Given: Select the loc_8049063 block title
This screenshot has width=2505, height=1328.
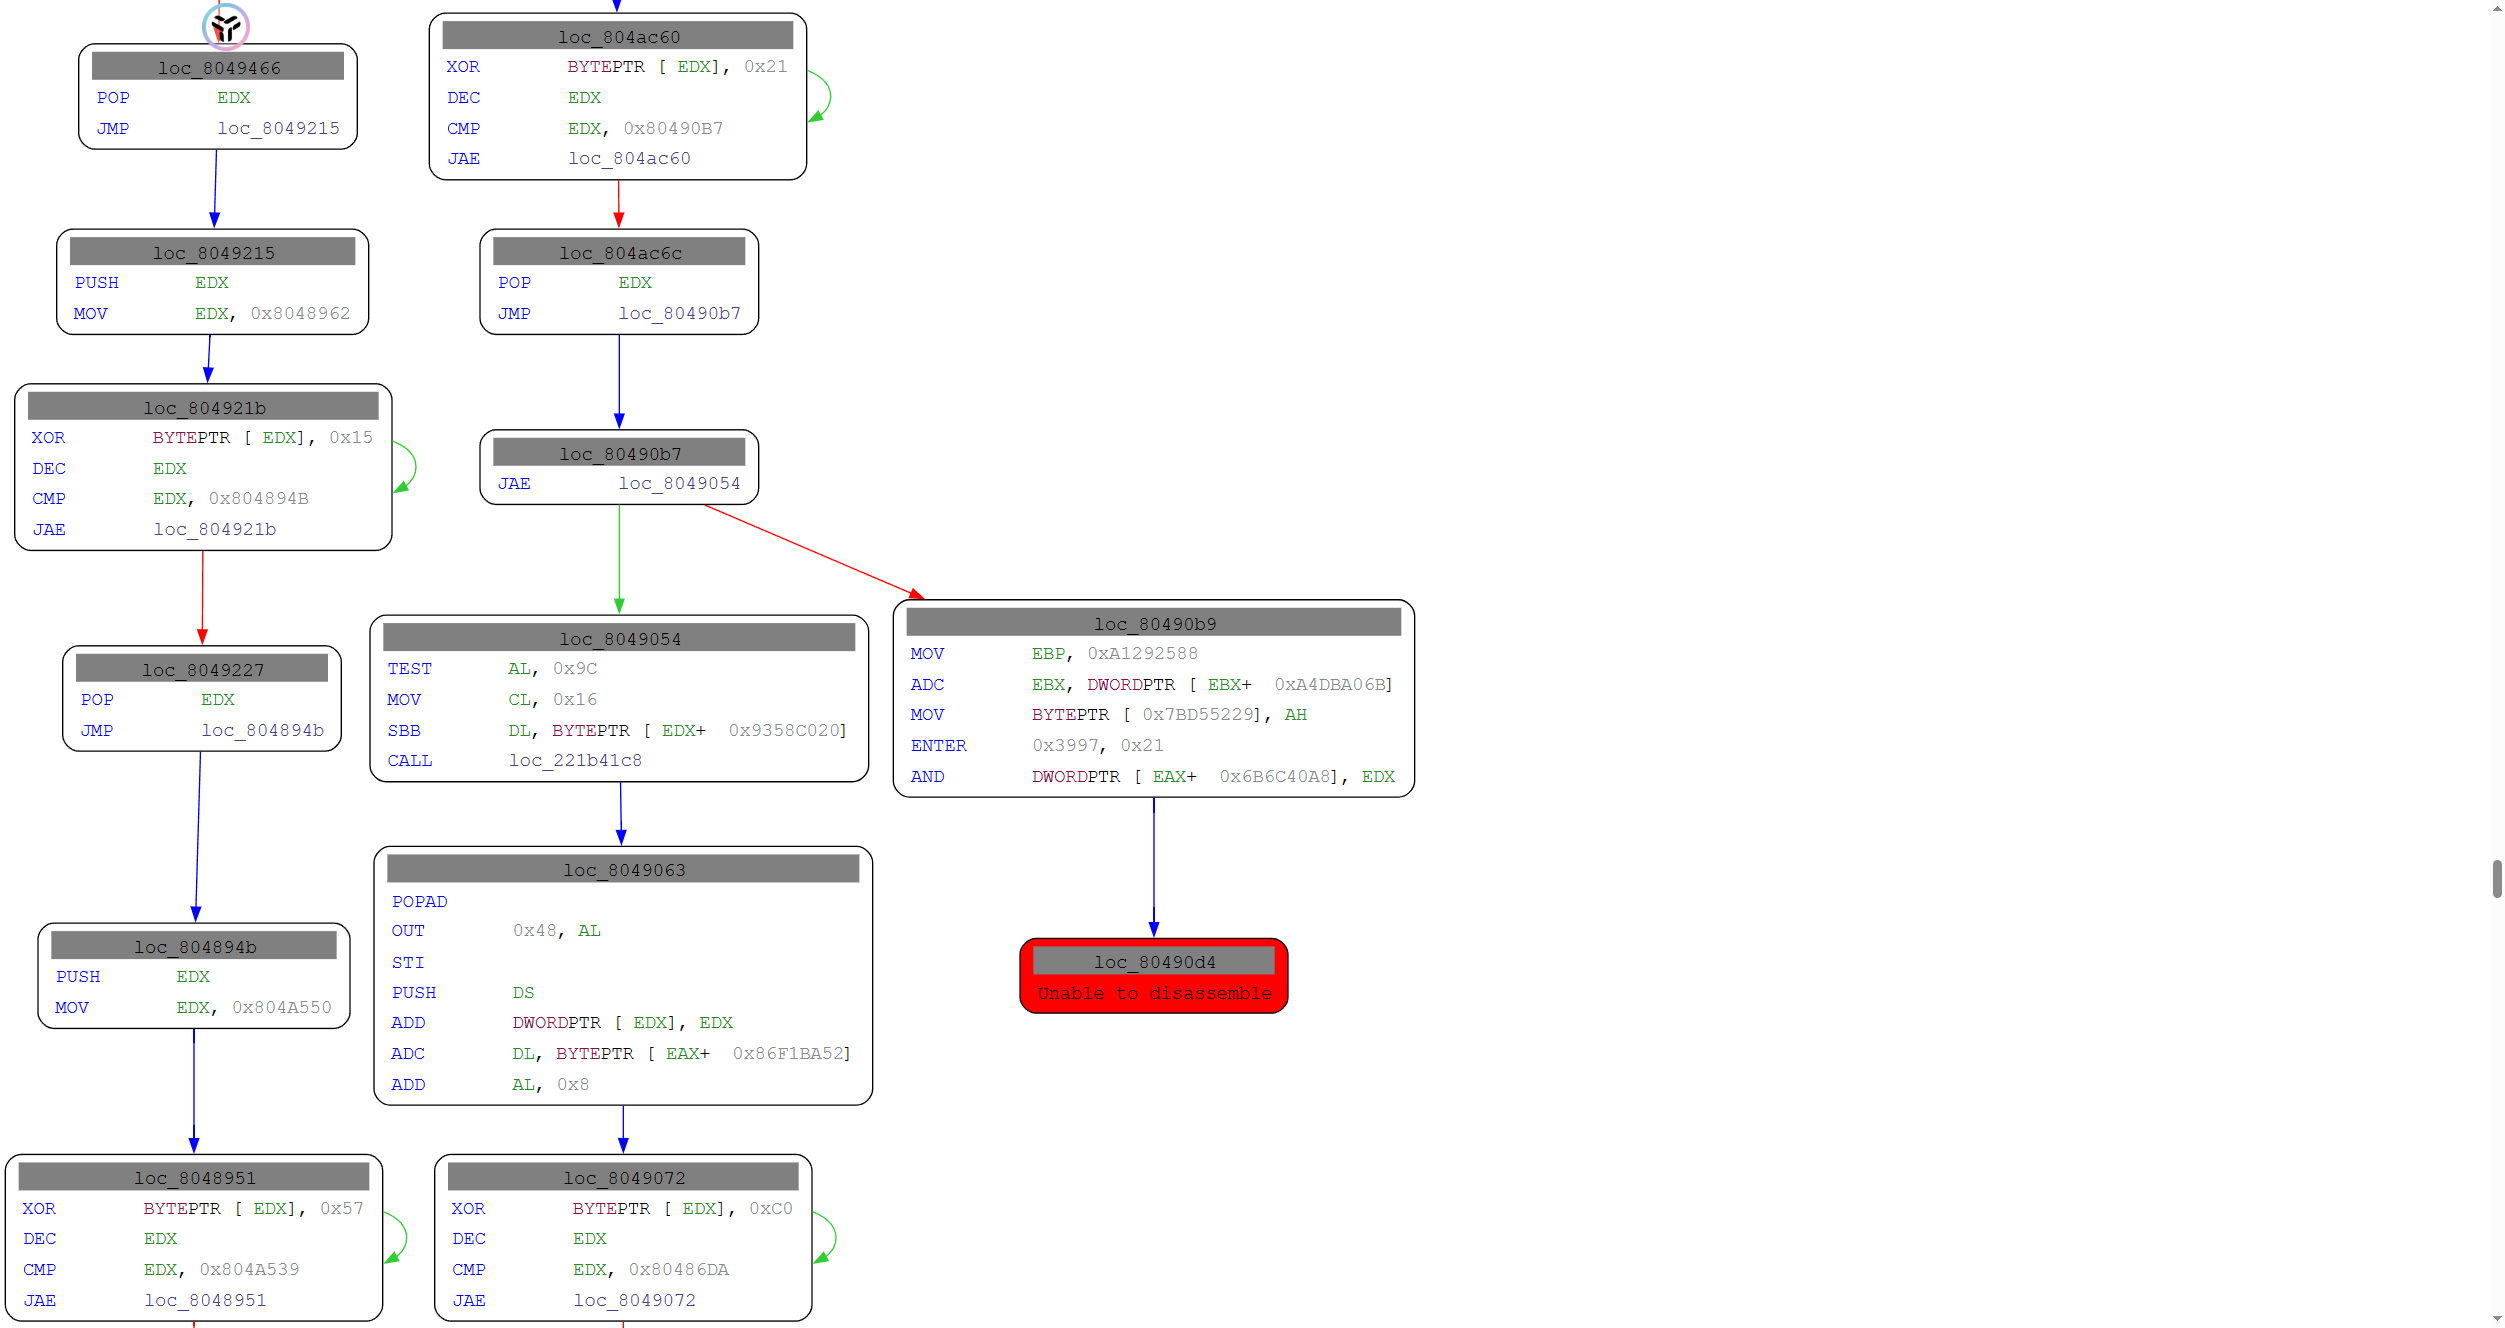Looking at the screenshot, I should pyautogui.click(x=624, y=869).
